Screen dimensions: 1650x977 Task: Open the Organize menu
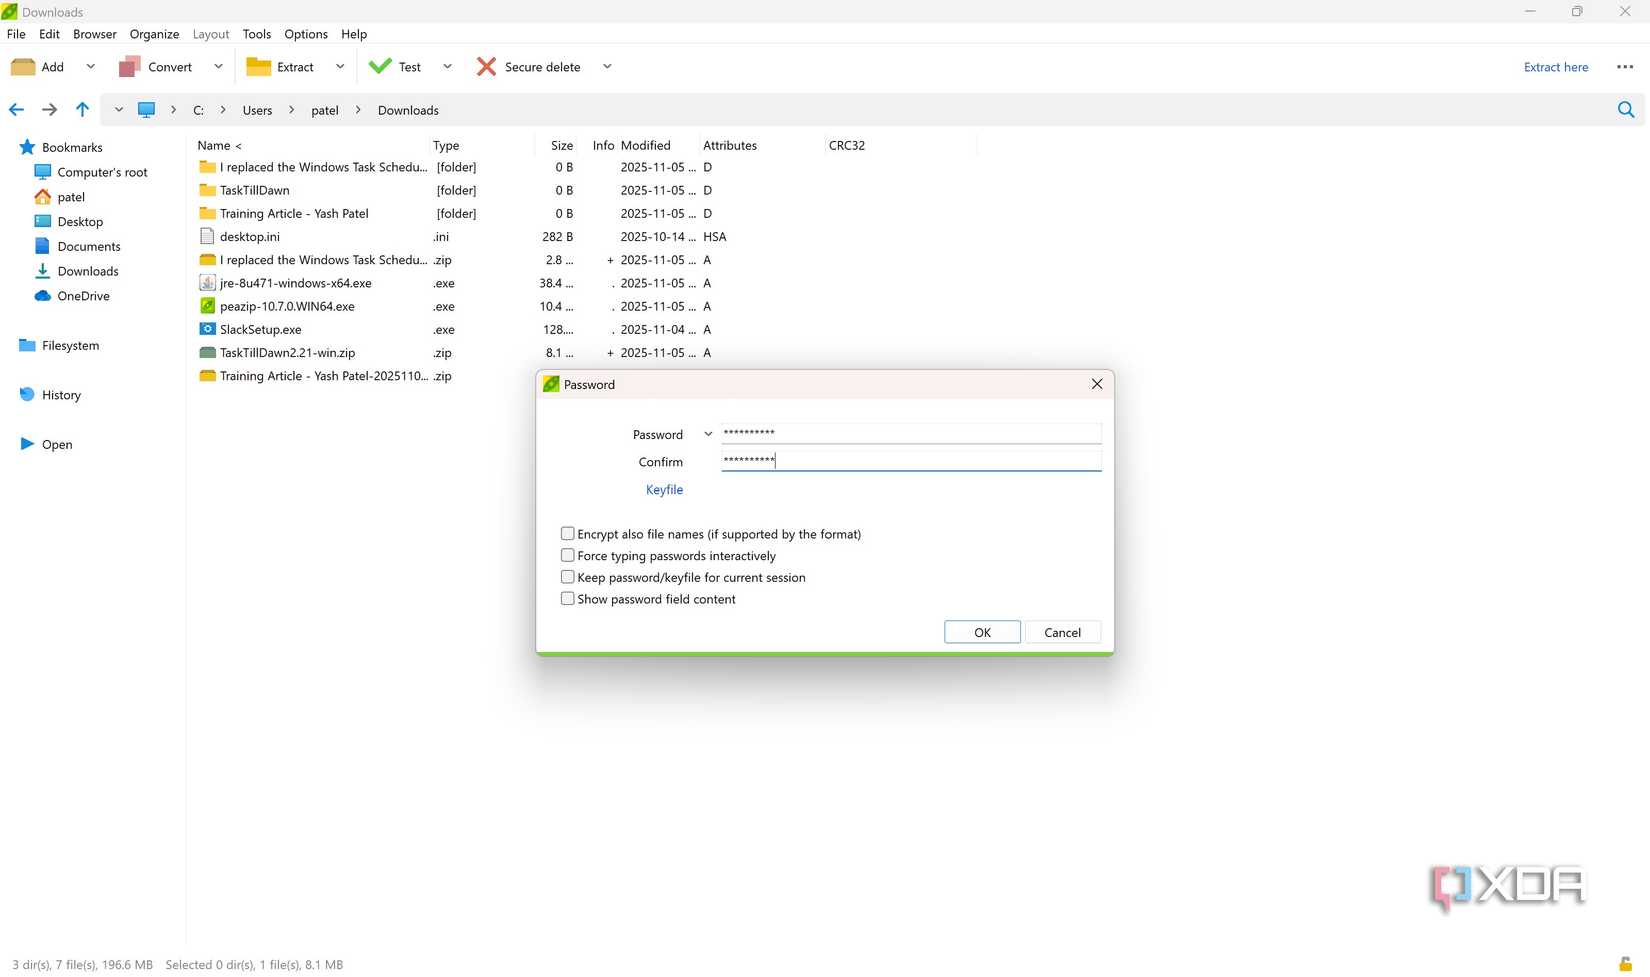click(153, 33)
